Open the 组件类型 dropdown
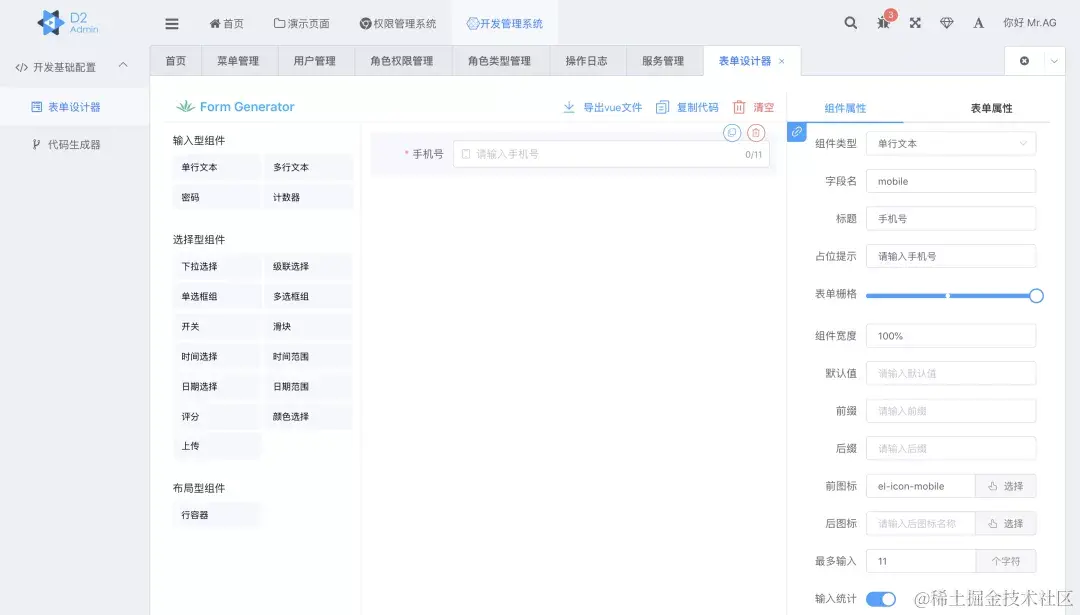Image resolution: width=1080 pixels, height=615 pixels. pos(951,143)
